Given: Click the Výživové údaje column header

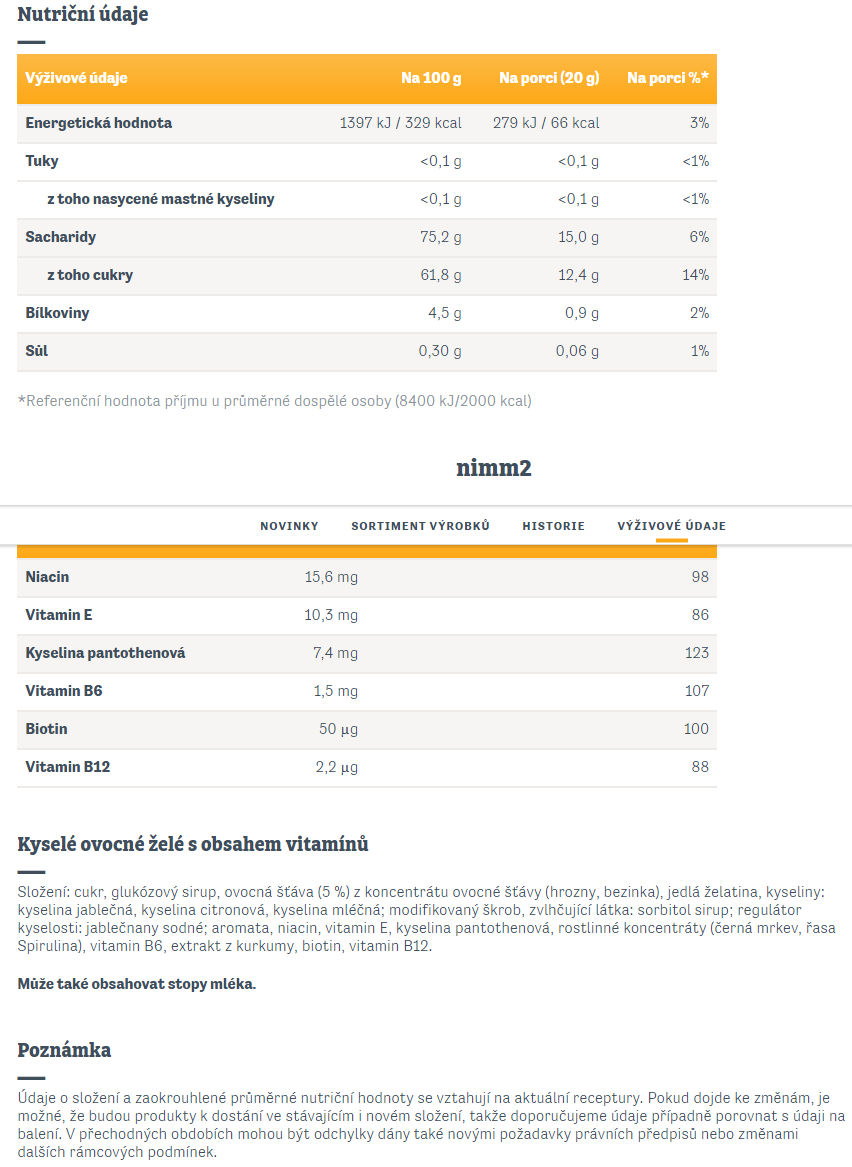Looking at the screenshot, I should pyautogui.click(x=76, y=78).
